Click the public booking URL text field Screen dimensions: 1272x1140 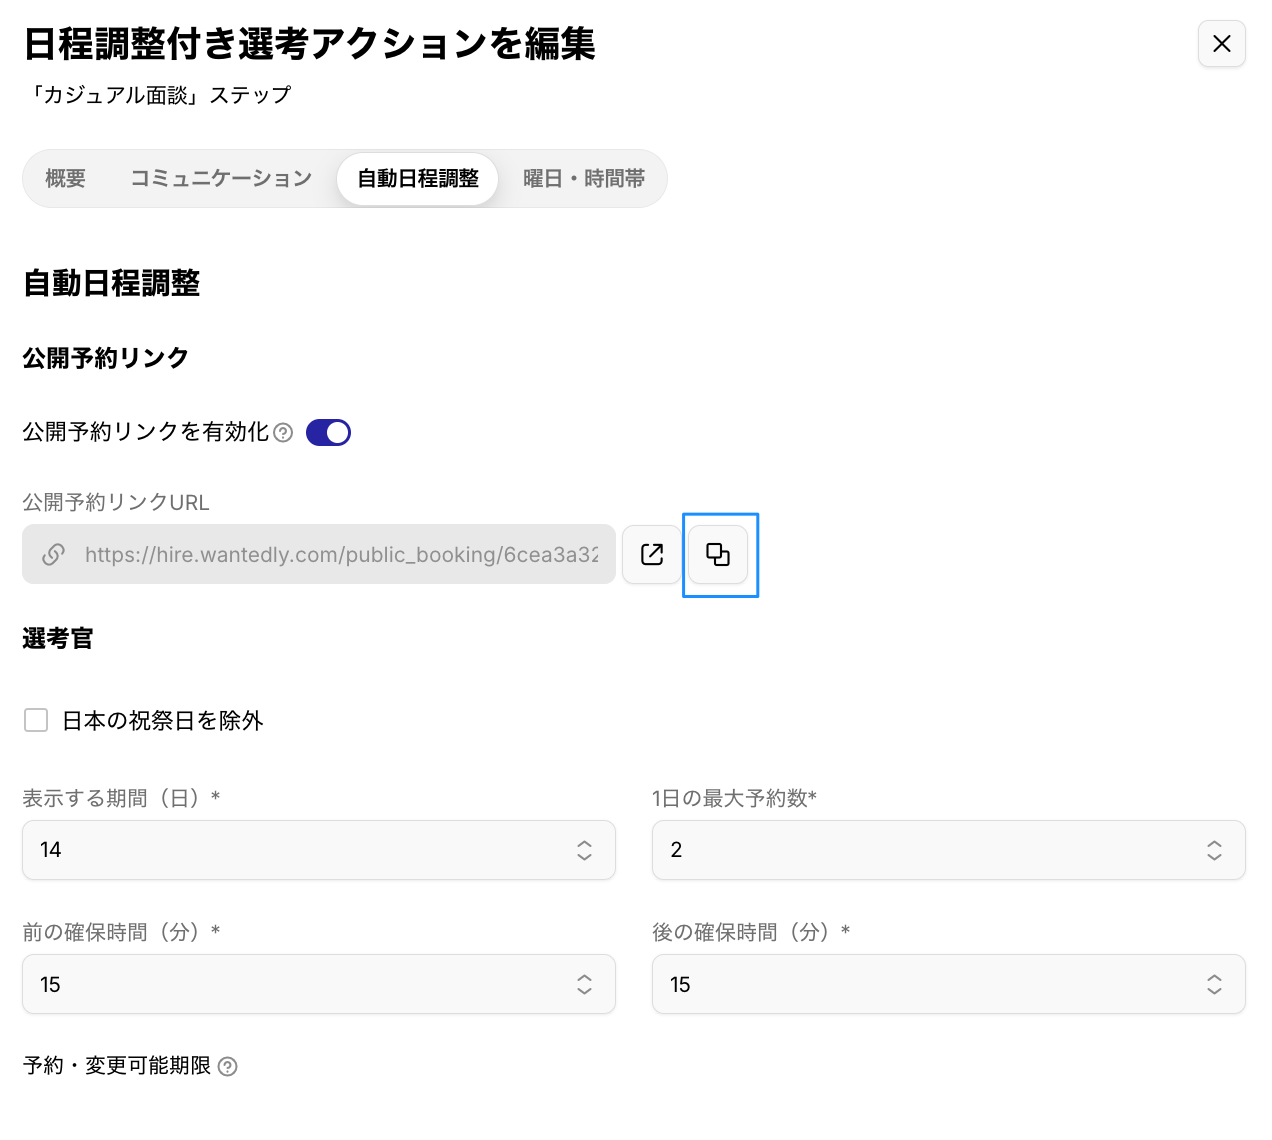[340, 554]
